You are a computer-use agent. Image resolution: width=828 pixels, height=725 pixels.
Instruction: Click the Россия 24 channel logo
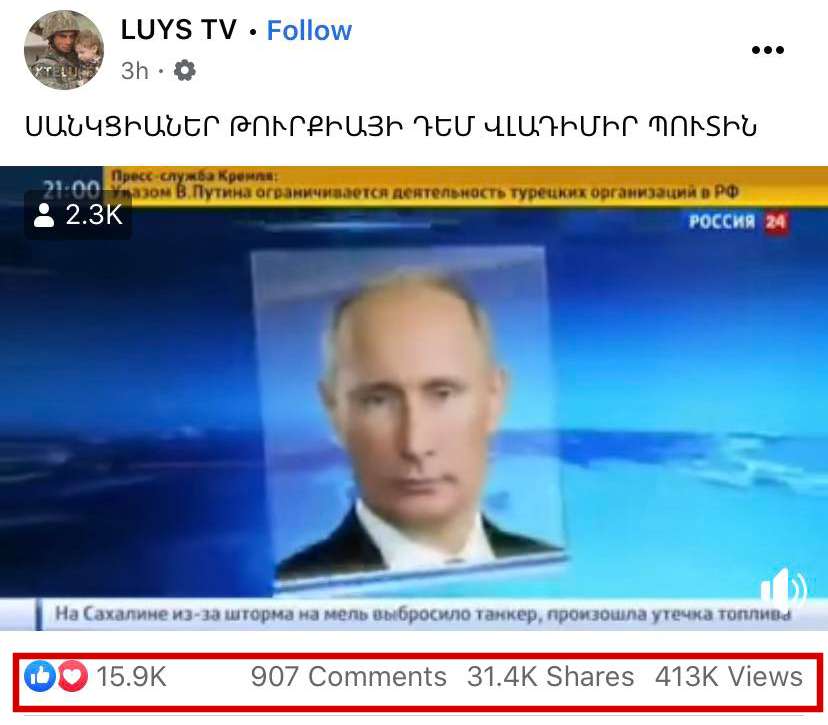pos(739,222)
